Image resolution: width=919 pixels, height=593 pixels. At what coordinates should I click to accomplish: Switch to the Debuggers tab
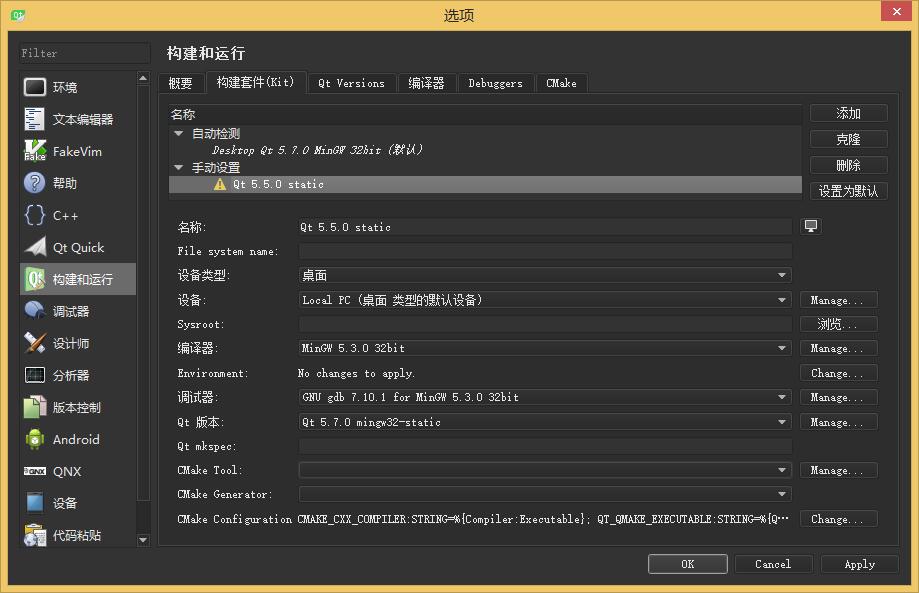coord(495,83)
